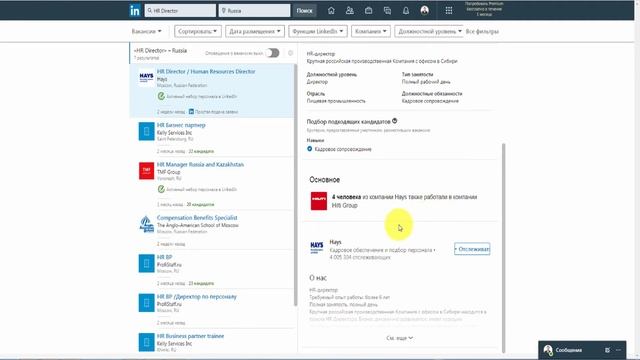Open the Notifications bell icon

point(406,11)
